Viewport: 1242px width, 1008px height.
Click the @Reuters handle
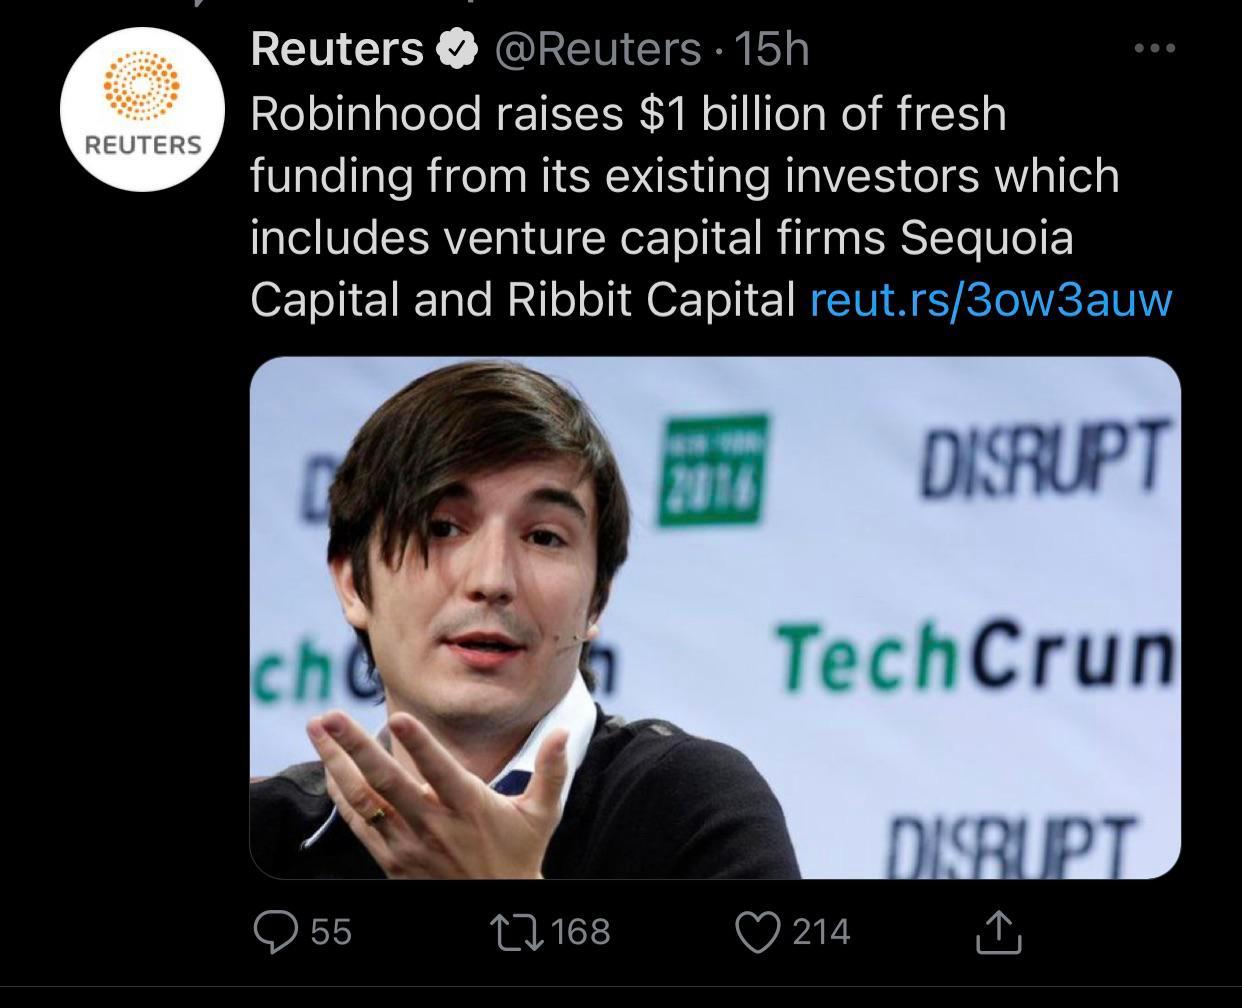click(597, 49)
